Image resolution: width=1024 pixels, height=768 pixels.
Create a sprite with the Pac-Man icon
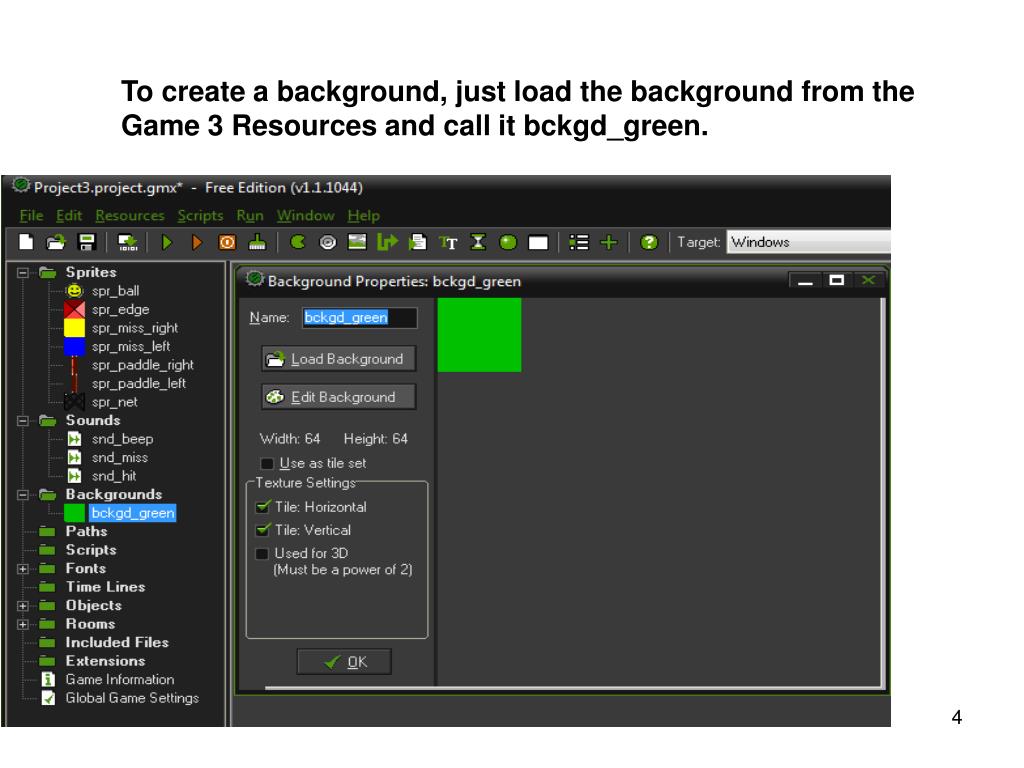point(298,242)
